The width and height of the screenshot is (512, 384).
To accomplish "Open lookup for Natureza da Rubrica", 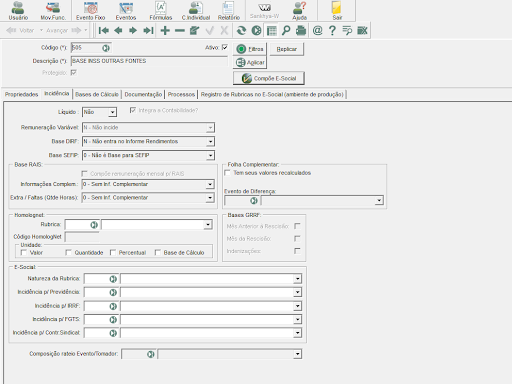I will click(113, 279).
